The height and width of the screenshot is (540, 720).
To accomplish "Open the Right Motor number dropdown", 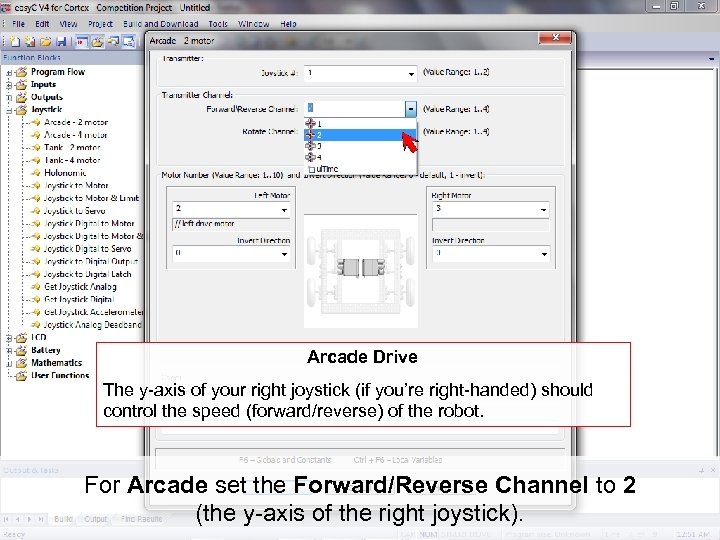I will click(x=544, y=210).
